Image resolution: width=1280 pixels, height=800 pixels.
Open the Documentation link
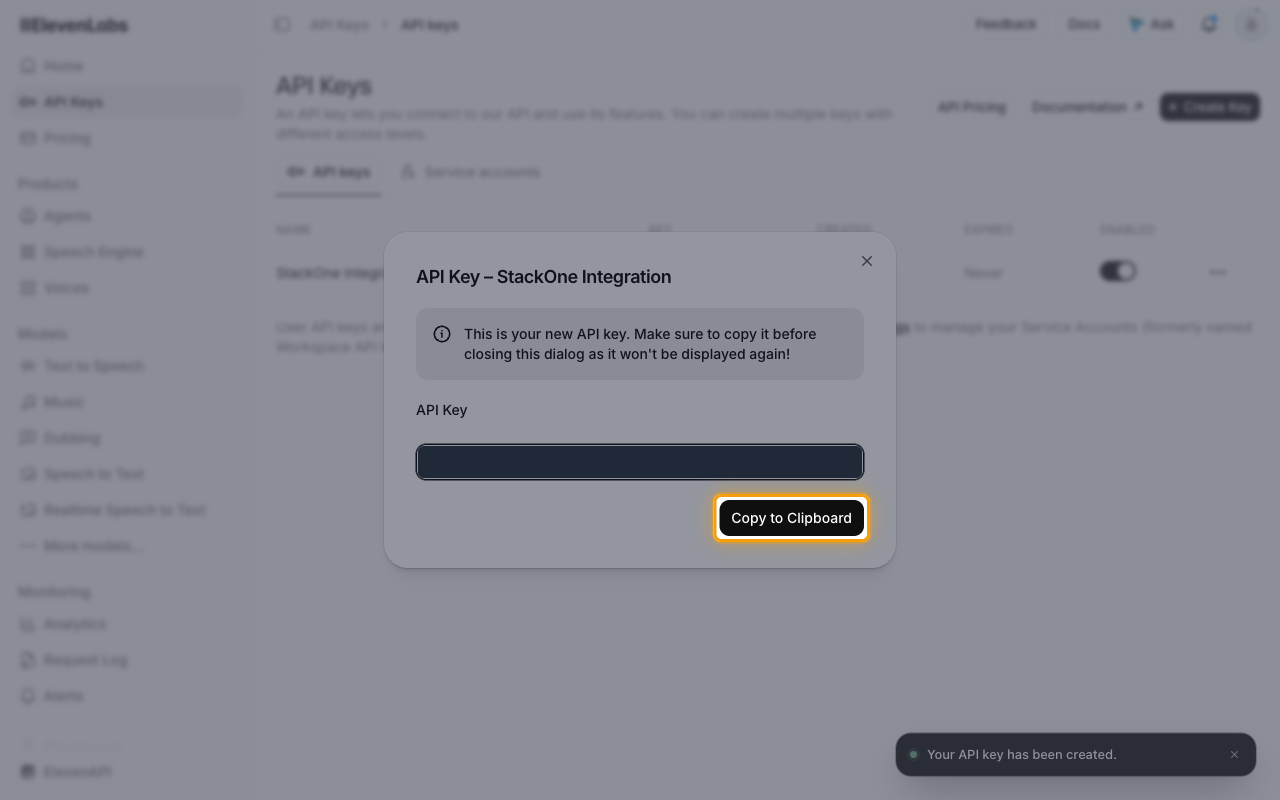1087,107
